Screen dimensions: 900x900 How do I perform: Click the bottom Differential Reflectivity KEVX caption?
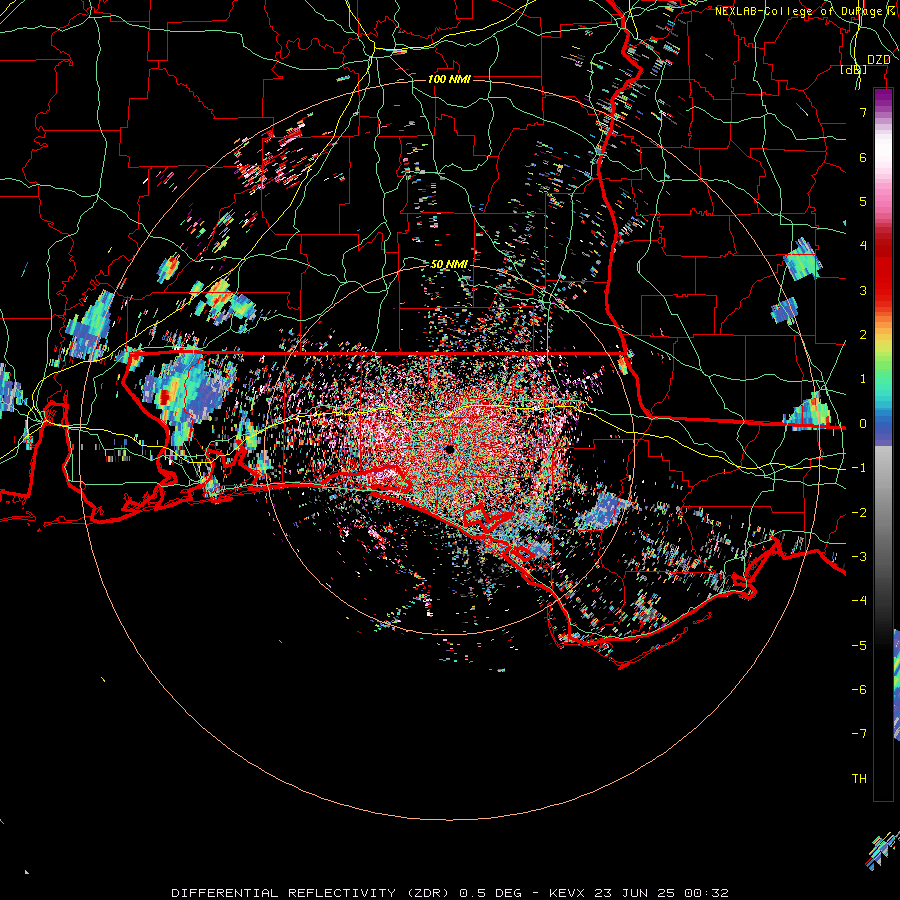click(x=450, y=893)
